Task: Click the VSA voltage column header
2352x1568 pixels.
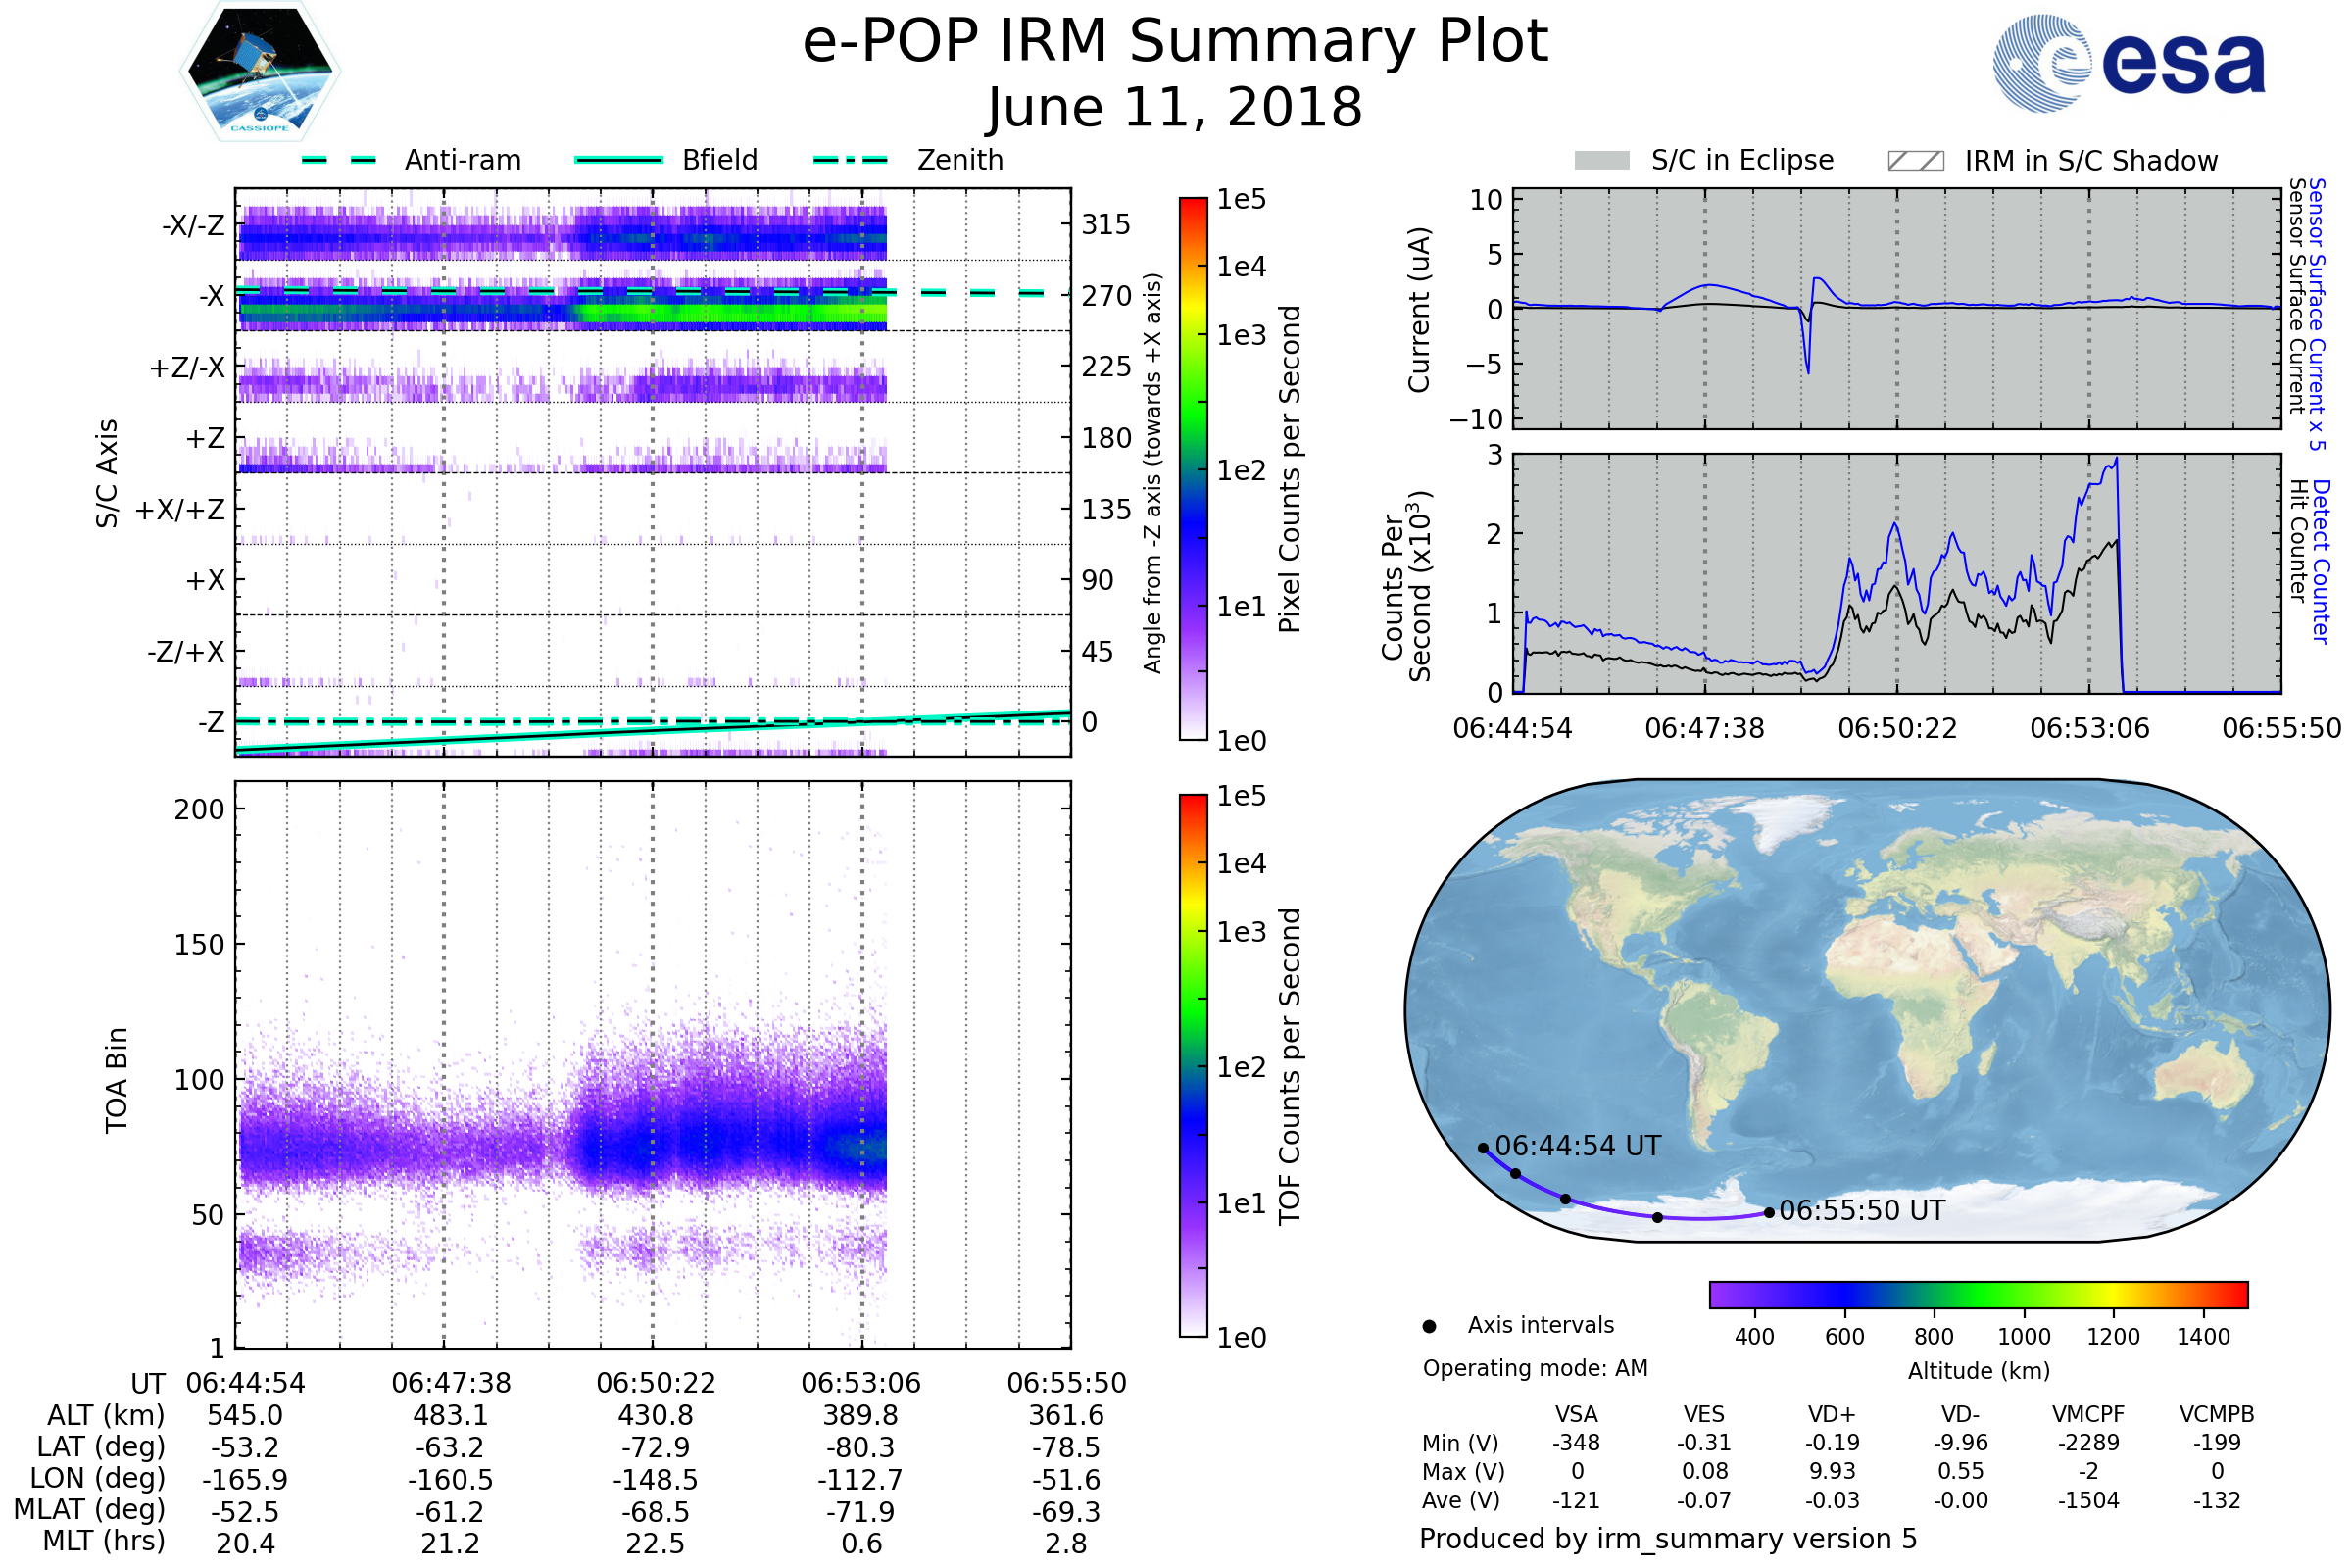Action: (1576, 1414)
